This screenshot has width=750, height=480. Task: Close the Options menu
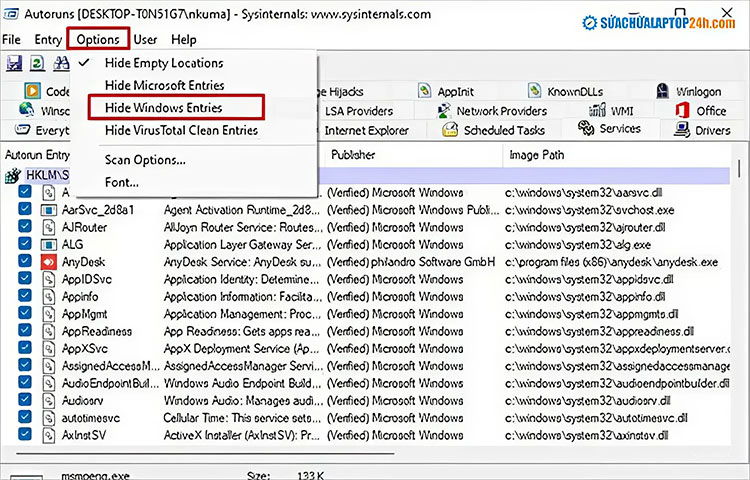pyautogui.click(x=98, y=39)
